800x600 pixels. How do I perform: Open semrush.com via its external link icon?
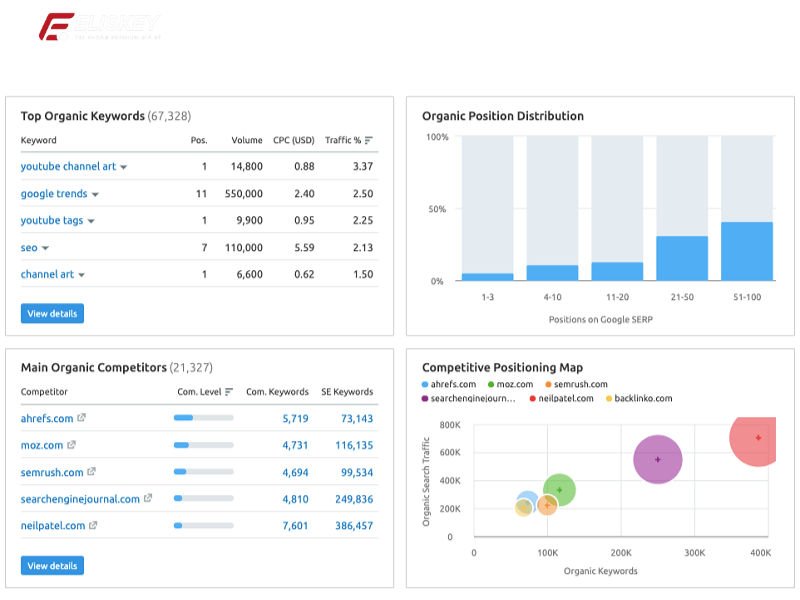93,471
